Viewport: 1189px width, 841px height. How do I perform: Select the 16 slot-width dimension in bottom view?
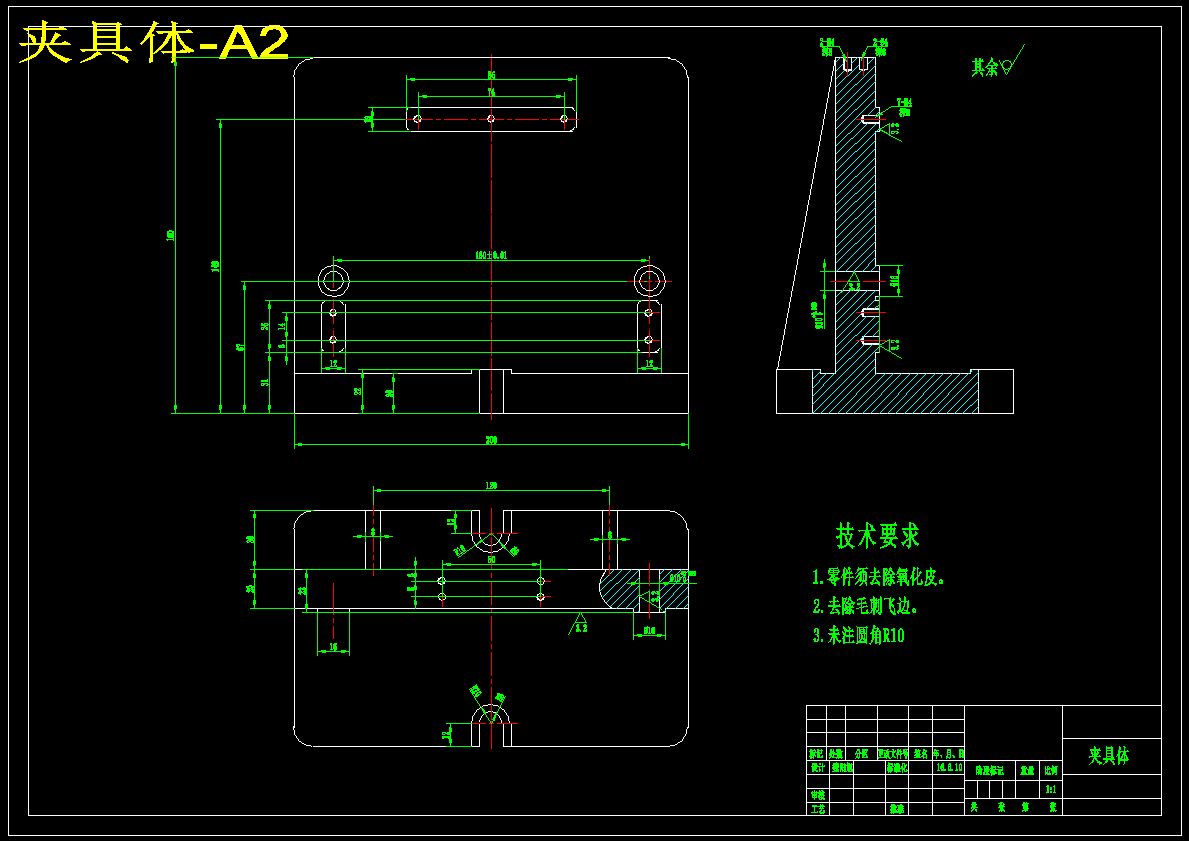(334, 647)
